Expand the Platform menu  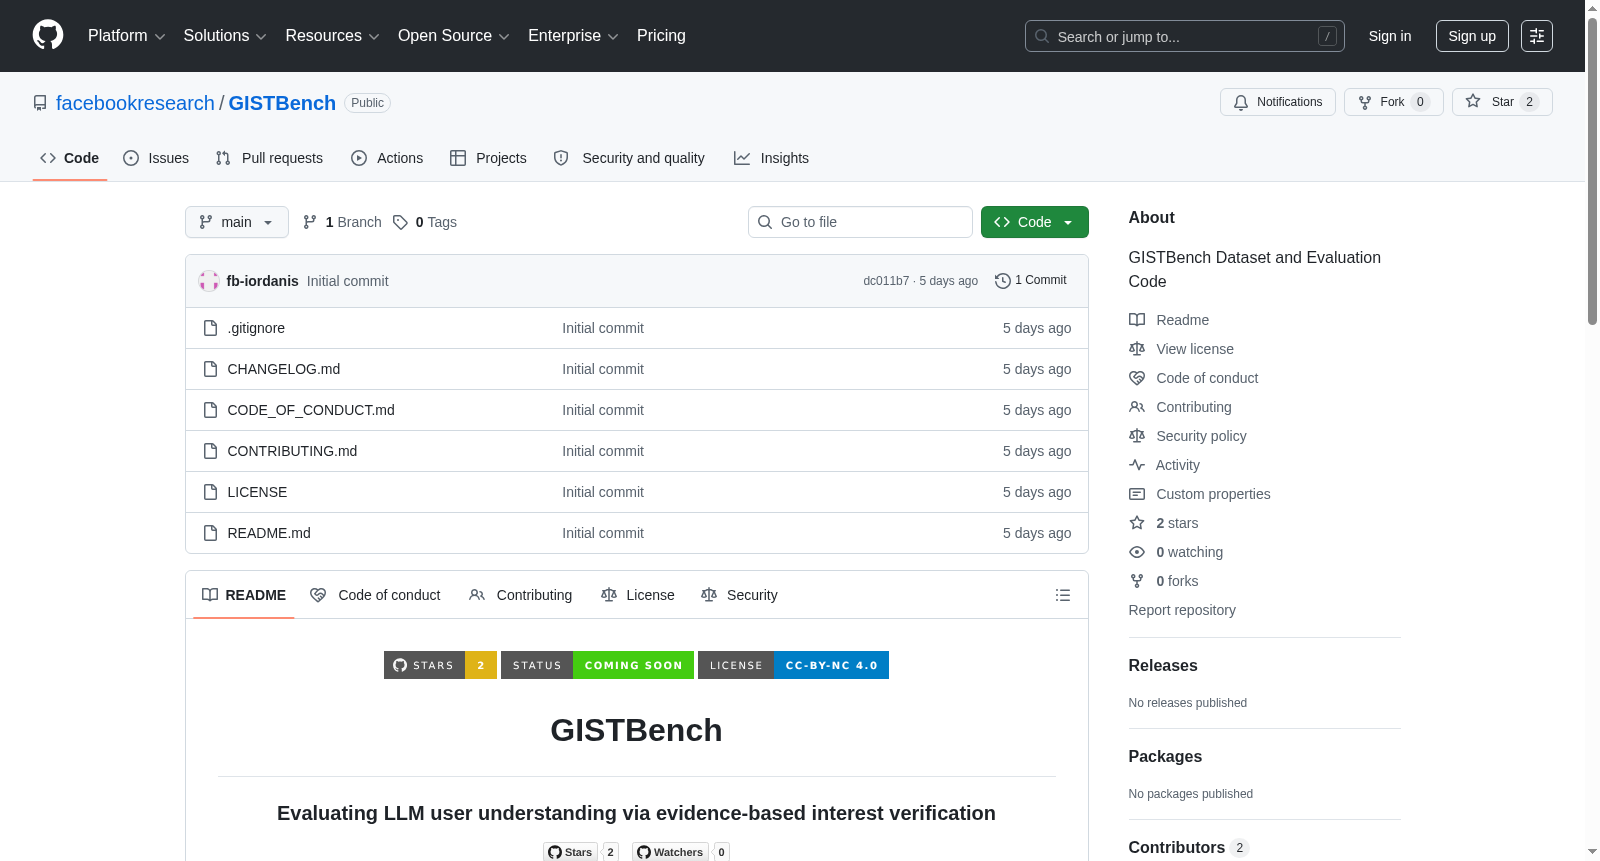[x=127, y=36]
